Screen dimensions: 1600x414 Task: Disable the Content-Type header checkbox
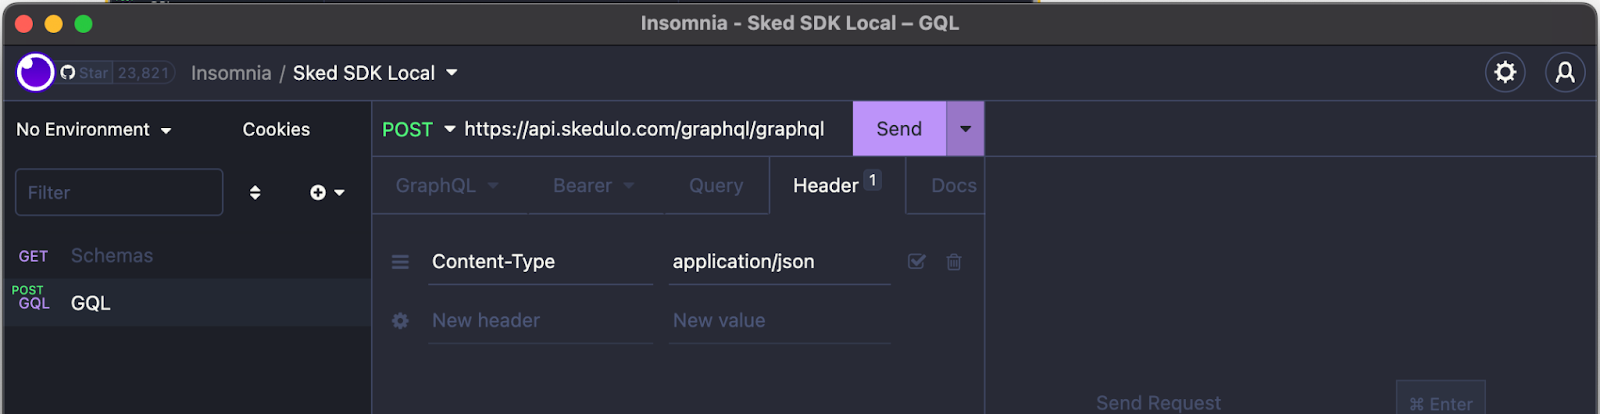(x=916, y=261)
